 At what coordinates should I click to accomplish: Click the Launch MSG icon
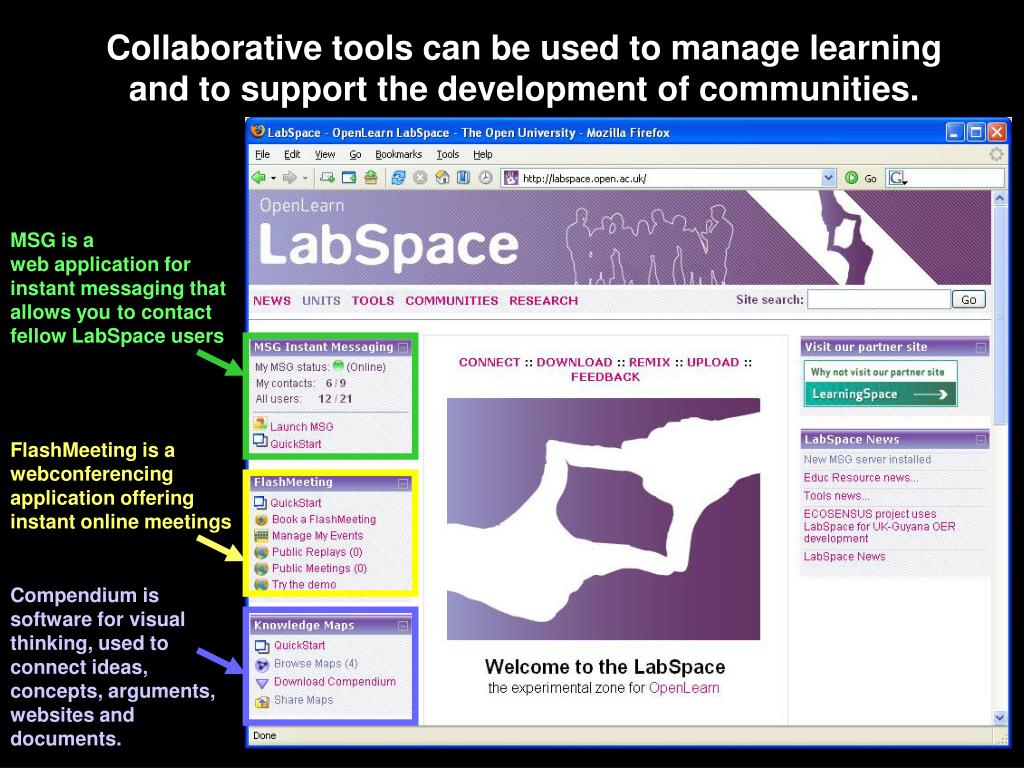pyautogui.click(x=260, y=424)
